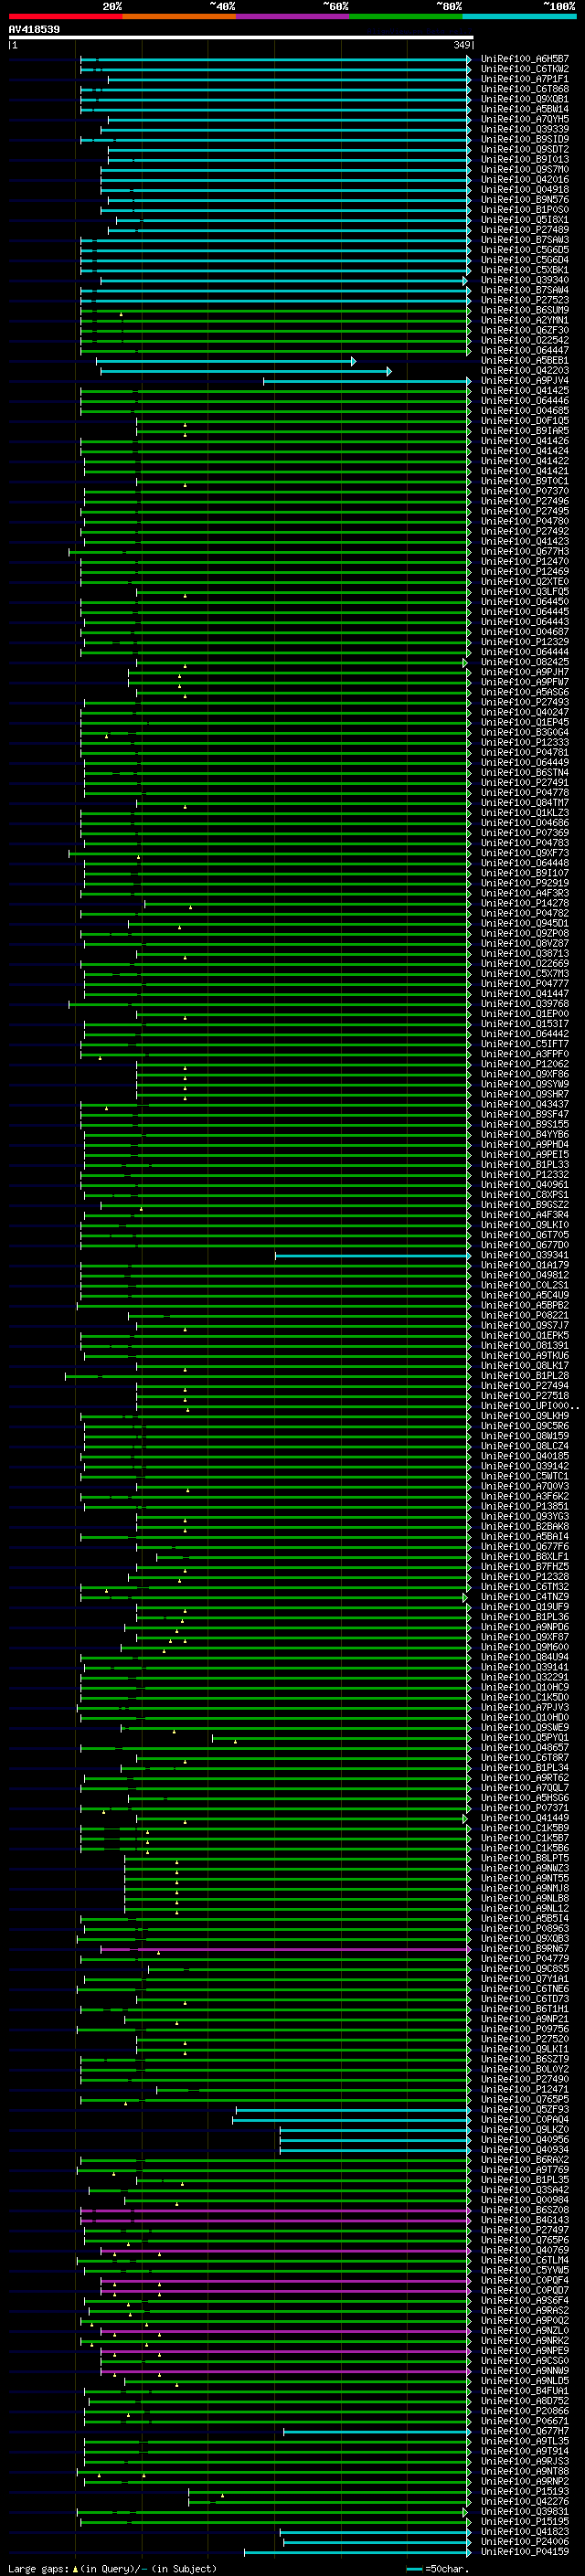Select label UniRef100_Q40956
The image size is (585, 2576).
point(524,2139)
